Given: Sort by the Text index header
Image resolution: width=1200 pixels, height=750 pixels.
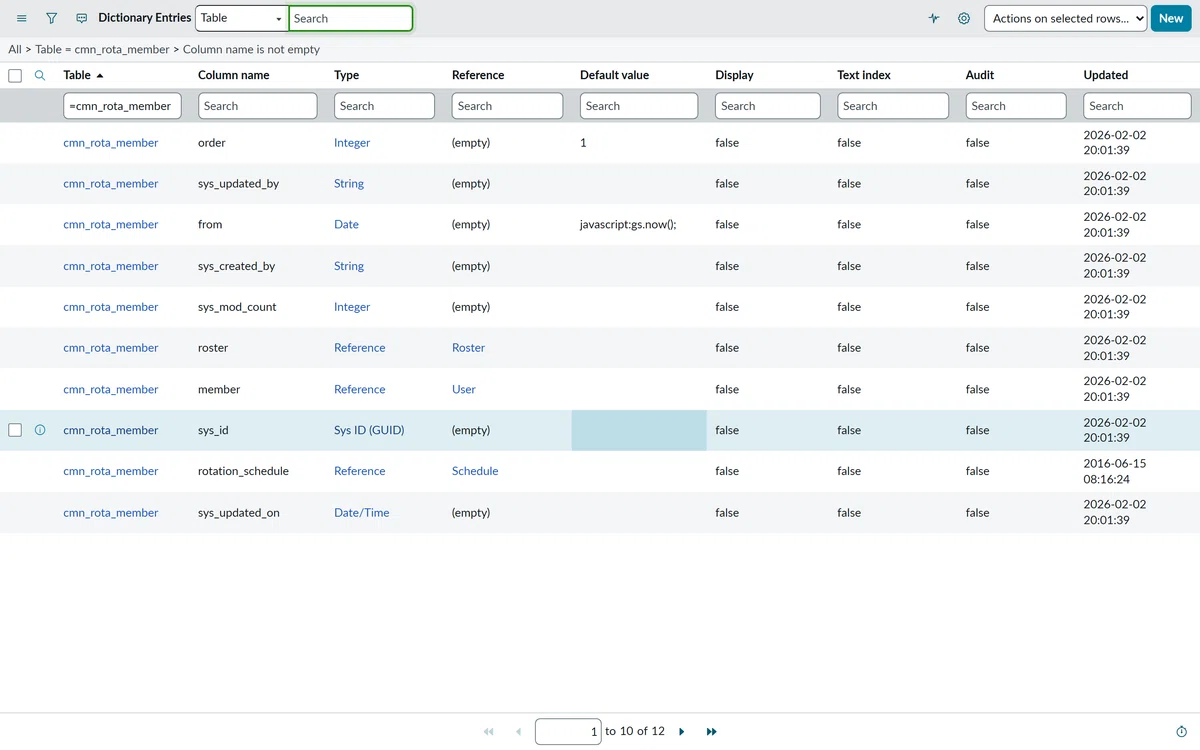Looking at the screenshot, I should pyautogui.click(x=864, y=75).
